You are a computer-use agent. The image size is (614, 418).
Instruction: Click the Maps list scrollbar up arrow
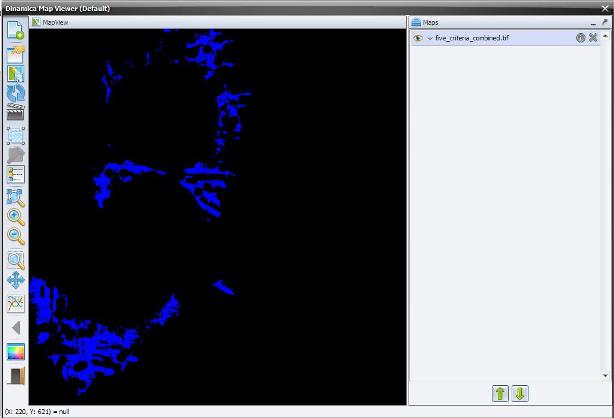[605, 36]
